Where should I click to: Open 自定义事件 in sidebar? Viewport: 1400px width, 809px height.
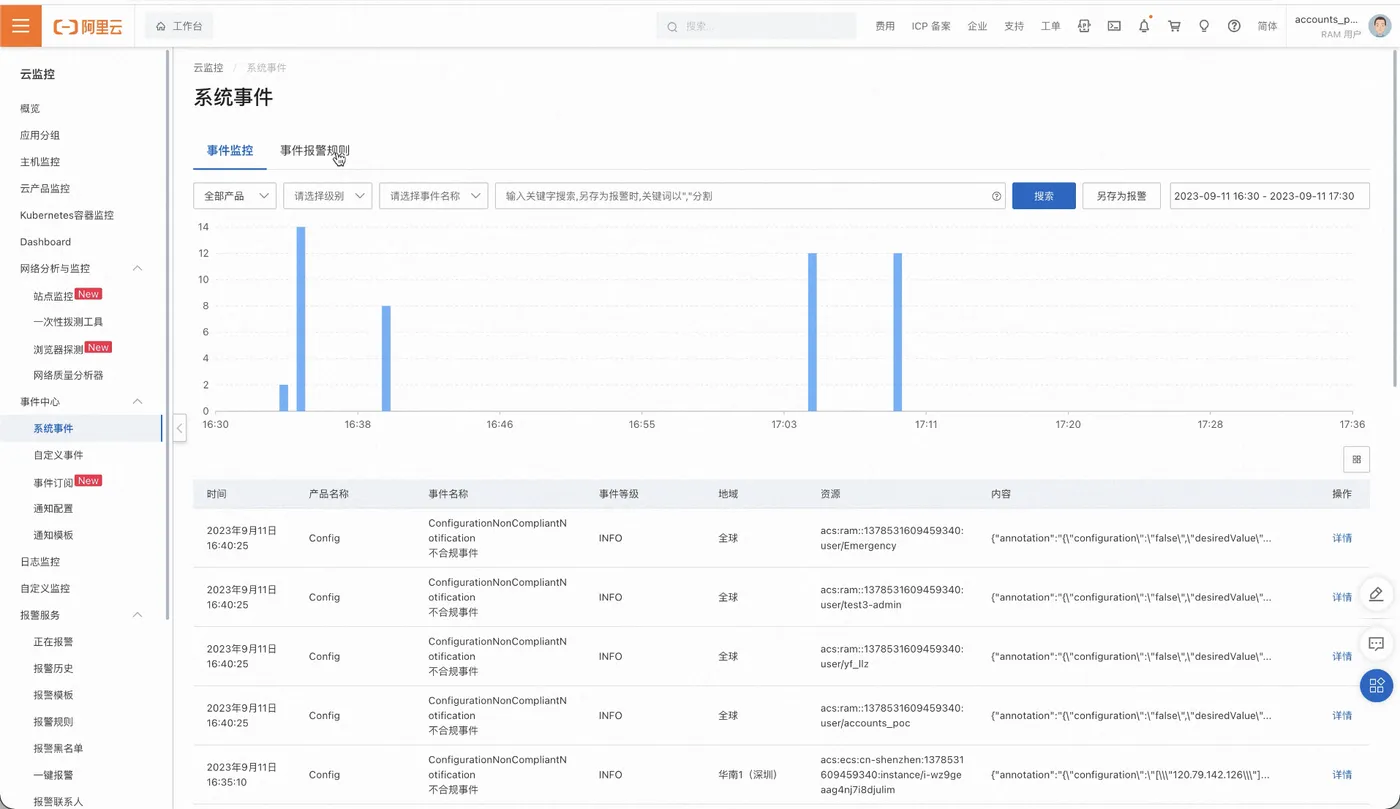coord(58,455)
